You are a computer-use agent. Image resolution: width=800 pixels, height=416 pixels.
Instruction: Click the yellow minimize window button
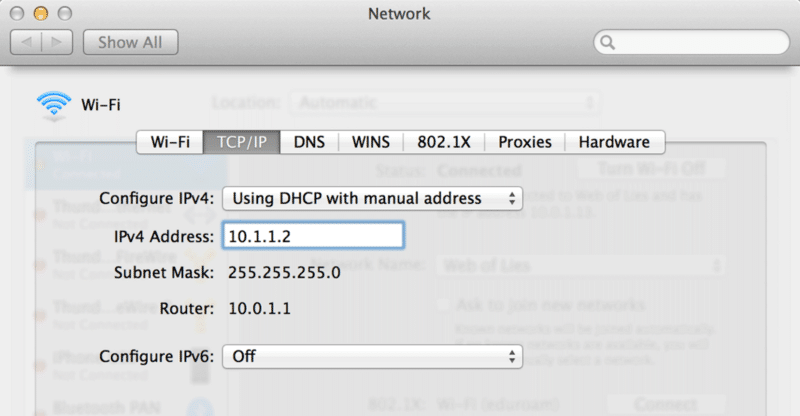(41, 13)
